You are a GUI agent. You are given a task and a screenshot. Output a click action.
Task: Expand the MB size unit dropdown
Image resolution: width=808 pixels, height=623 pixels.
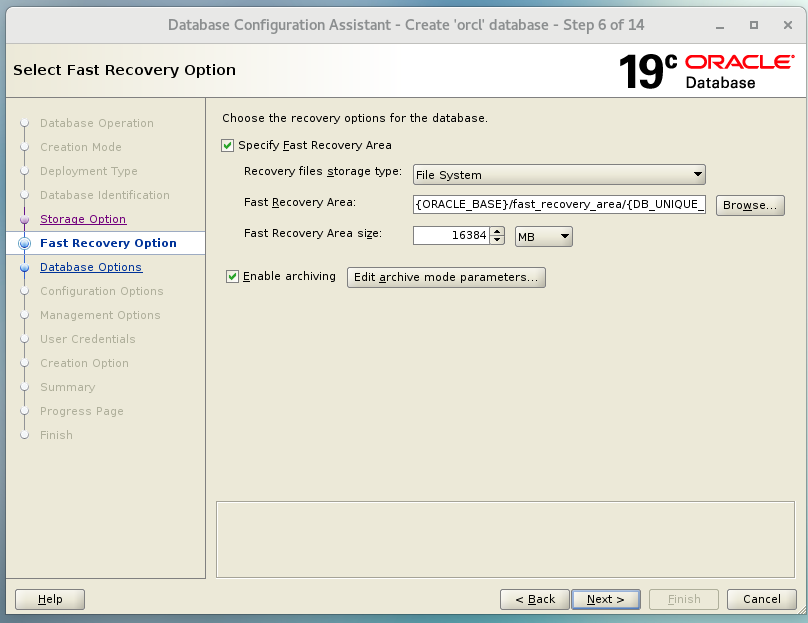(x=543, y=237)
